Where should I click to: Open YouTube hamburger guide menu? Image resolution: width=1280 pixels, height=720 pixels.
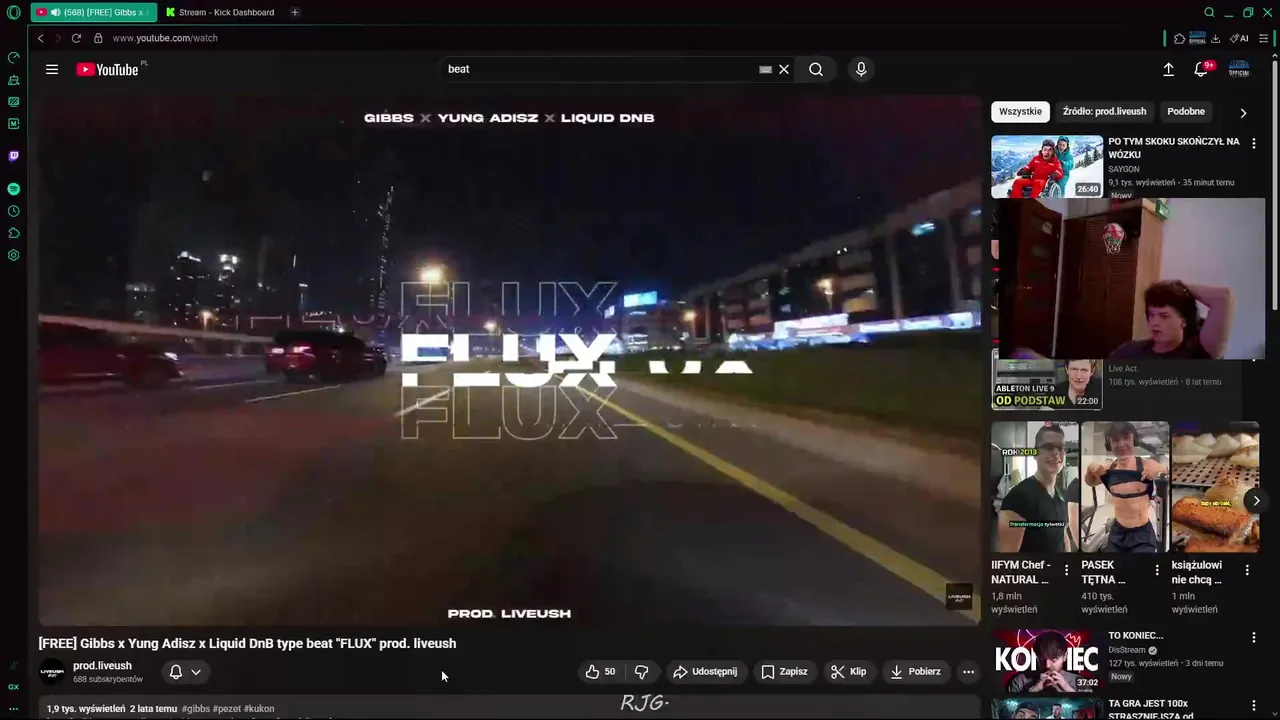(x=52, y=69)
